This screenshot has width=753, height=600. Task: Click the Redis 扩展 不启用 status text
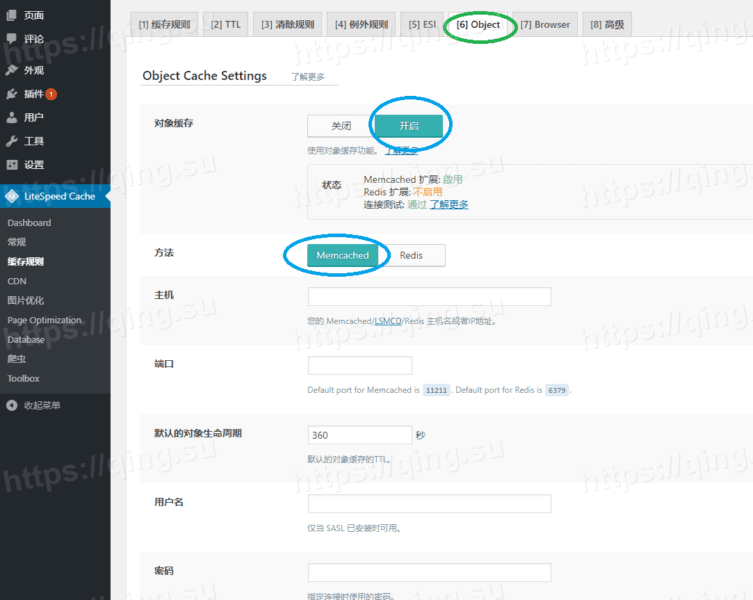pos(403,192)
